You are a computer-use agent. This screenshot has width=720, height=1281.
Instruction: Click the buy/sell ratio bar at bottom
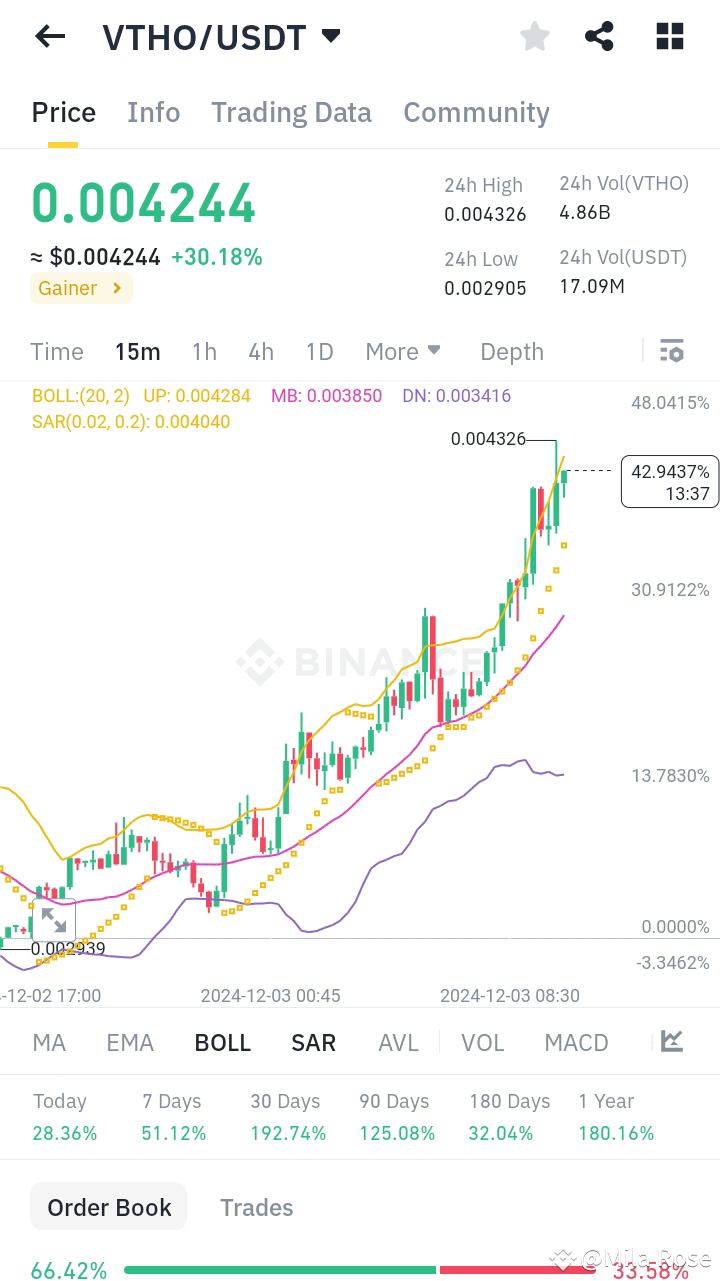[x=360, y=1270]
